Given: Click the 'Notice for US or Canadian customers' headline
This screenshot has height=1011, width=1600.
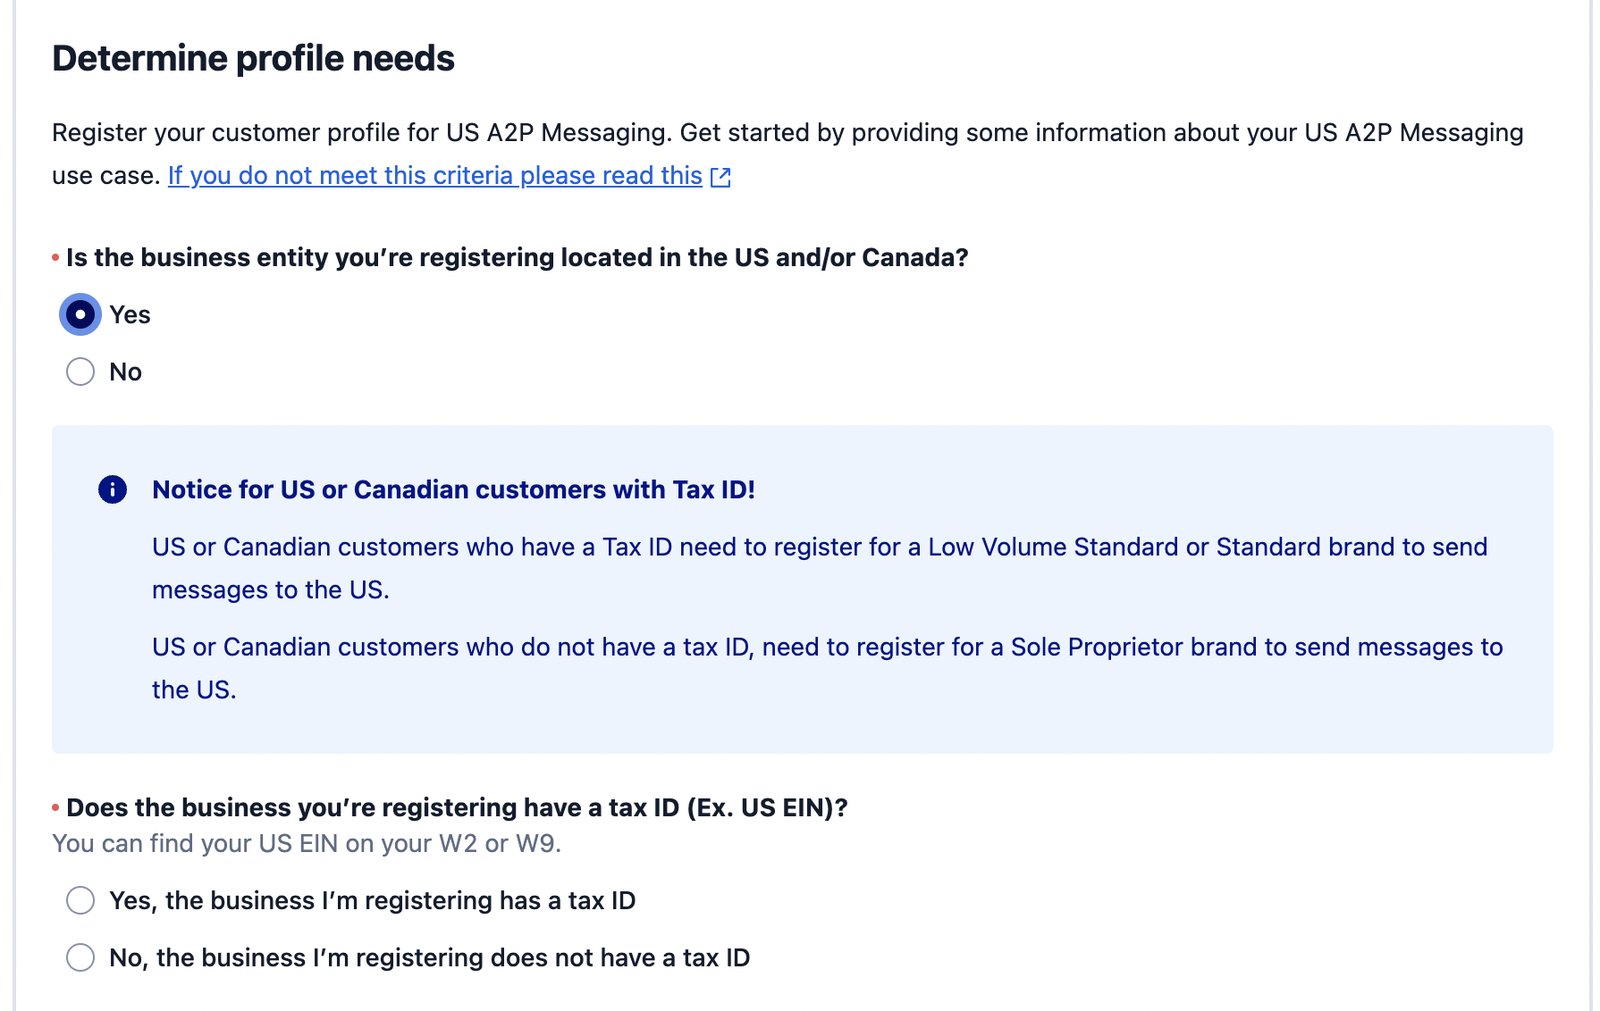Looking at the screenshot, I should [453, 489].
